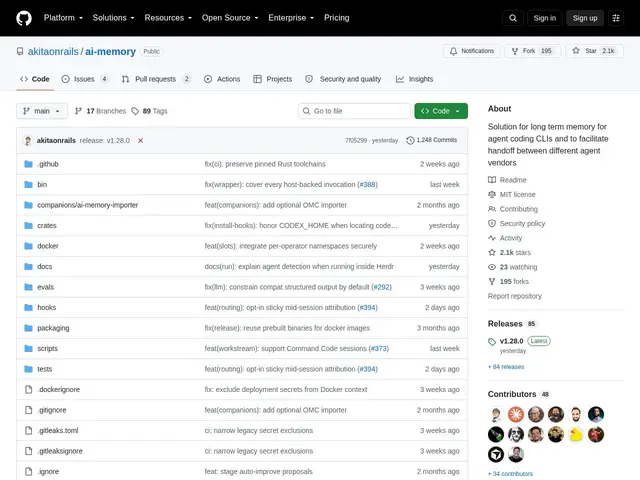
Task: Open the + 34 contributors link
Action: click(x=510, y=474)
